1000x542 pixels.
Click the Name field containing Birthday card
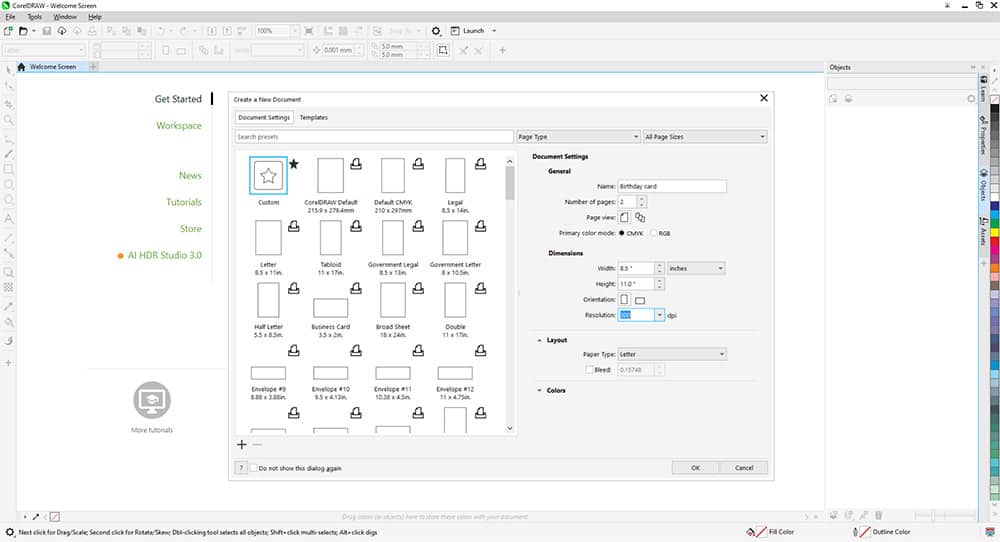click(x=672, y=186)
